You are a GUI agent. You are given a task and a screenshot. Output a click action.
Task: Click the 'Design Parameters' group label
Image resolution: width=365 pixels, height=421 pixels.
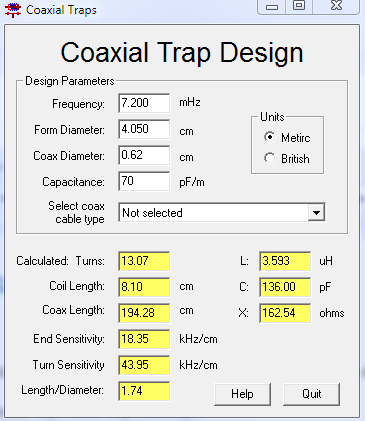70,81
